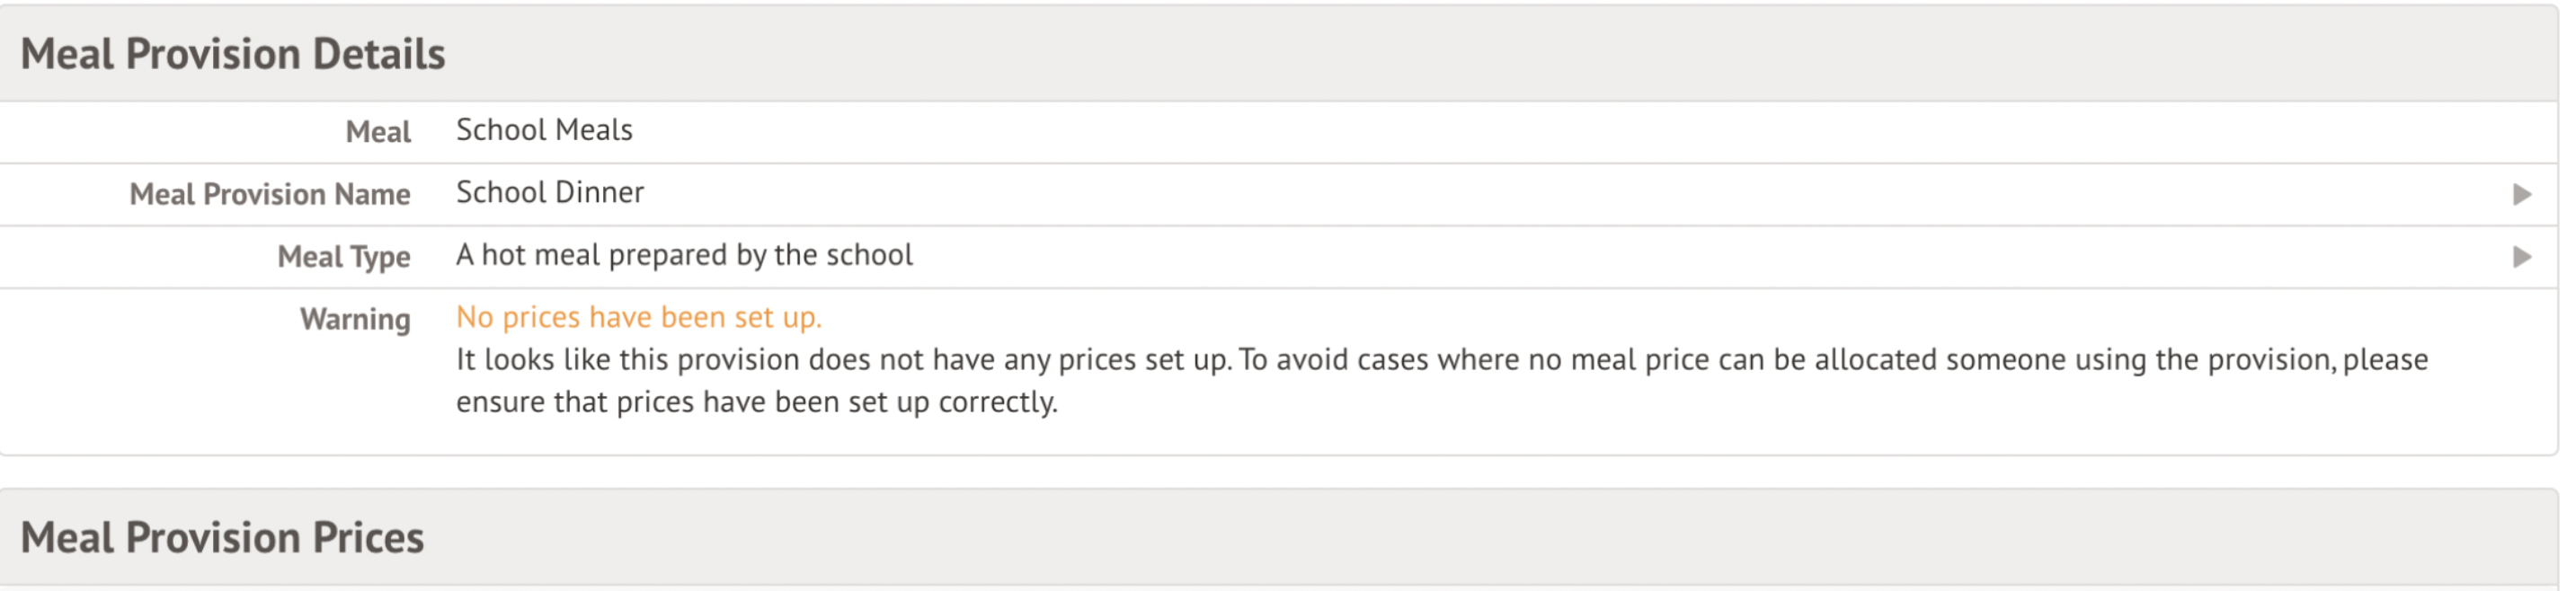Click the Meal Type label
2576x591 pixels.
(x=343, y=257)
